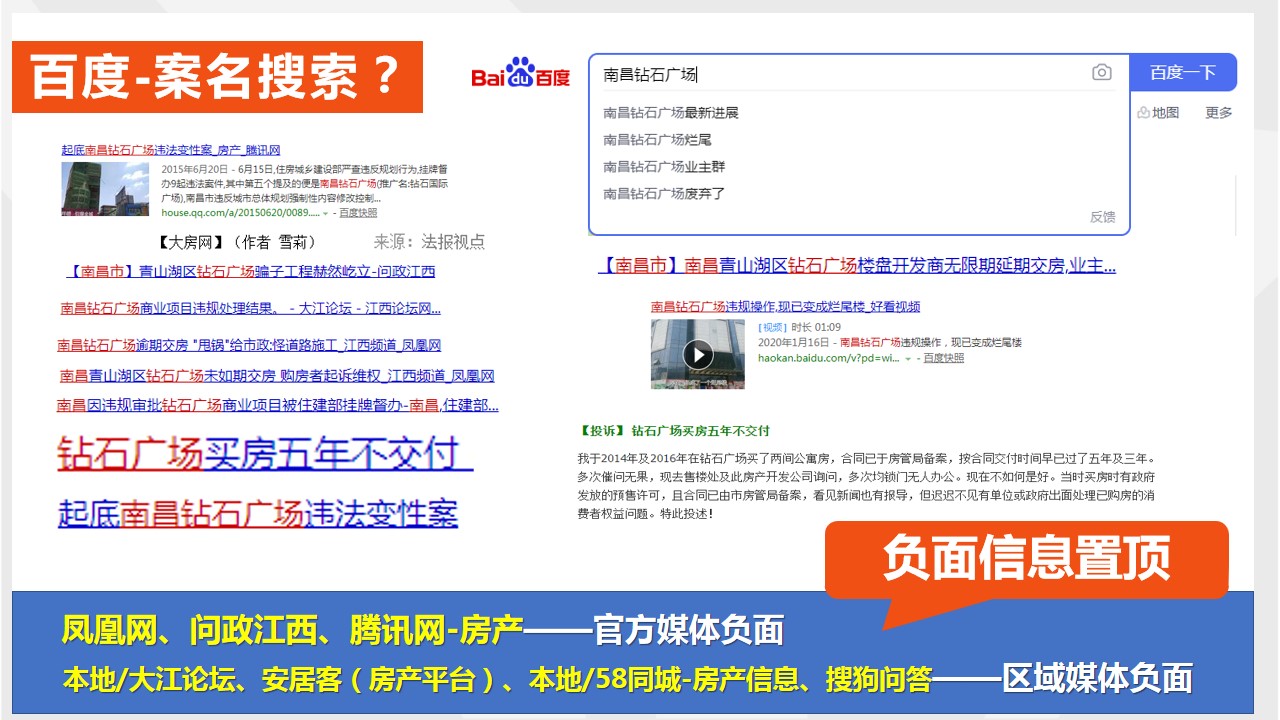Open 楼盘开发商无限期延期交房 result link
Viewport: 1280px width, 720px height.
(x=857, y=266)
